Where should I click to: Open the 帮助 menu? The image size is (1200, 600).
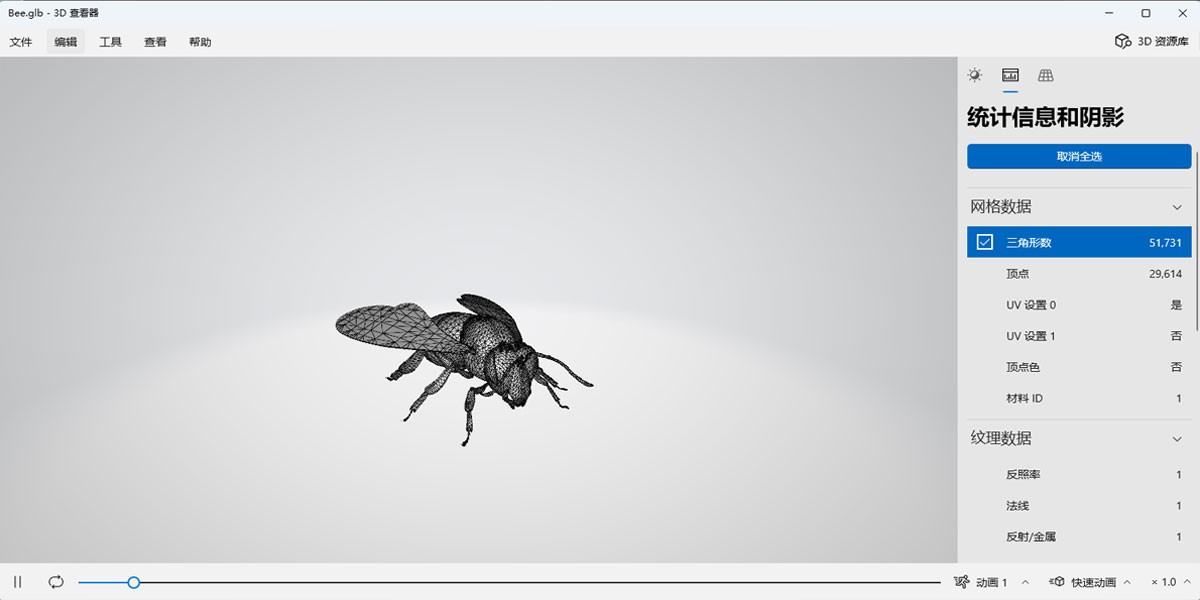(x=200, y=42)
